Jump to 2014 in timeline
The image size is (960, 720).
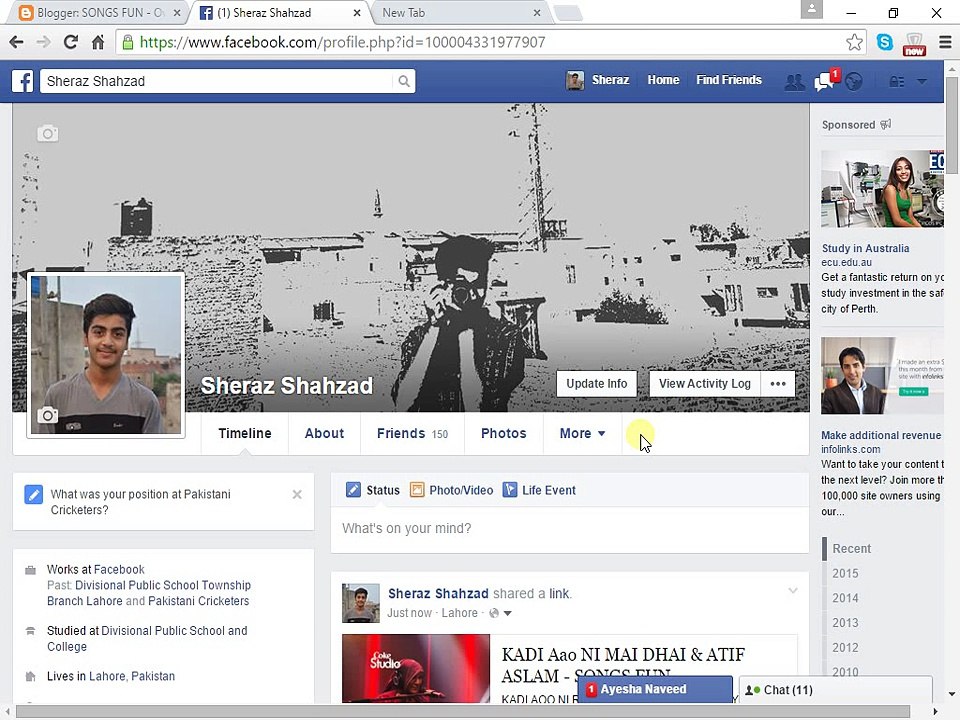(845, 598)
